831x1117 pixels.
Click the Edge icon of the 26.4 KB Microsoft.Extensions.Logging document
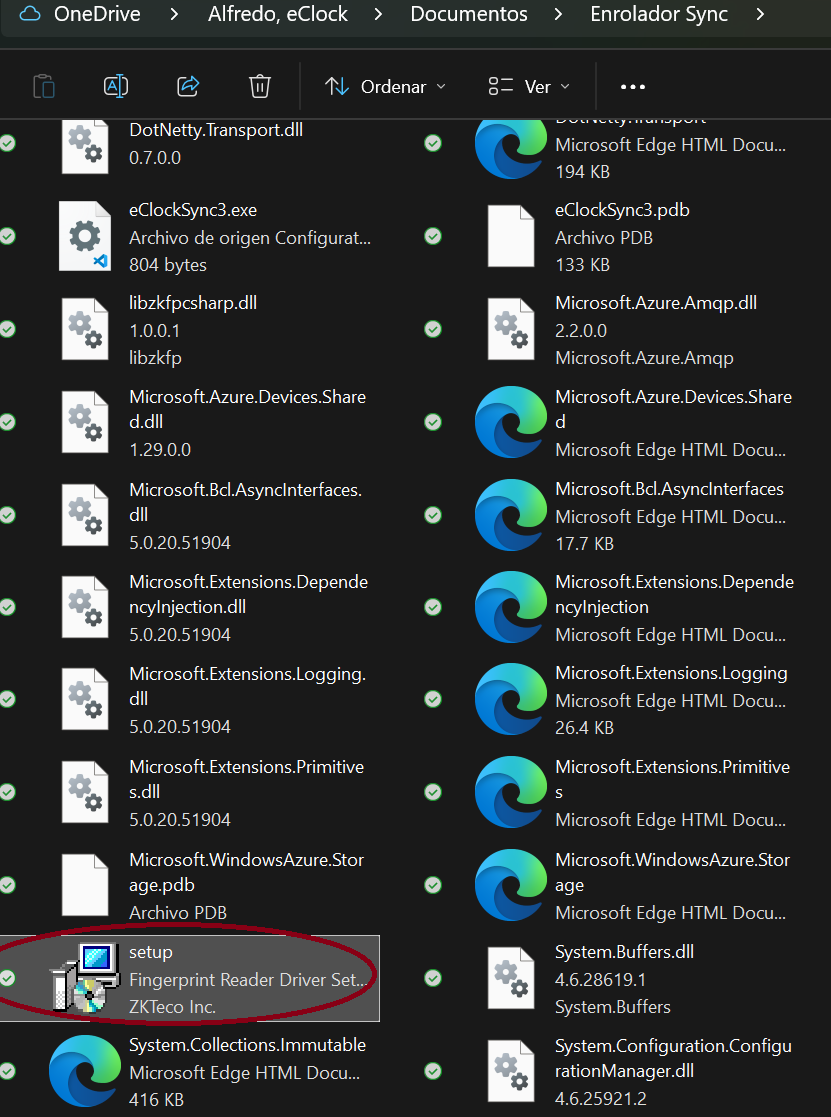point(511,700)
